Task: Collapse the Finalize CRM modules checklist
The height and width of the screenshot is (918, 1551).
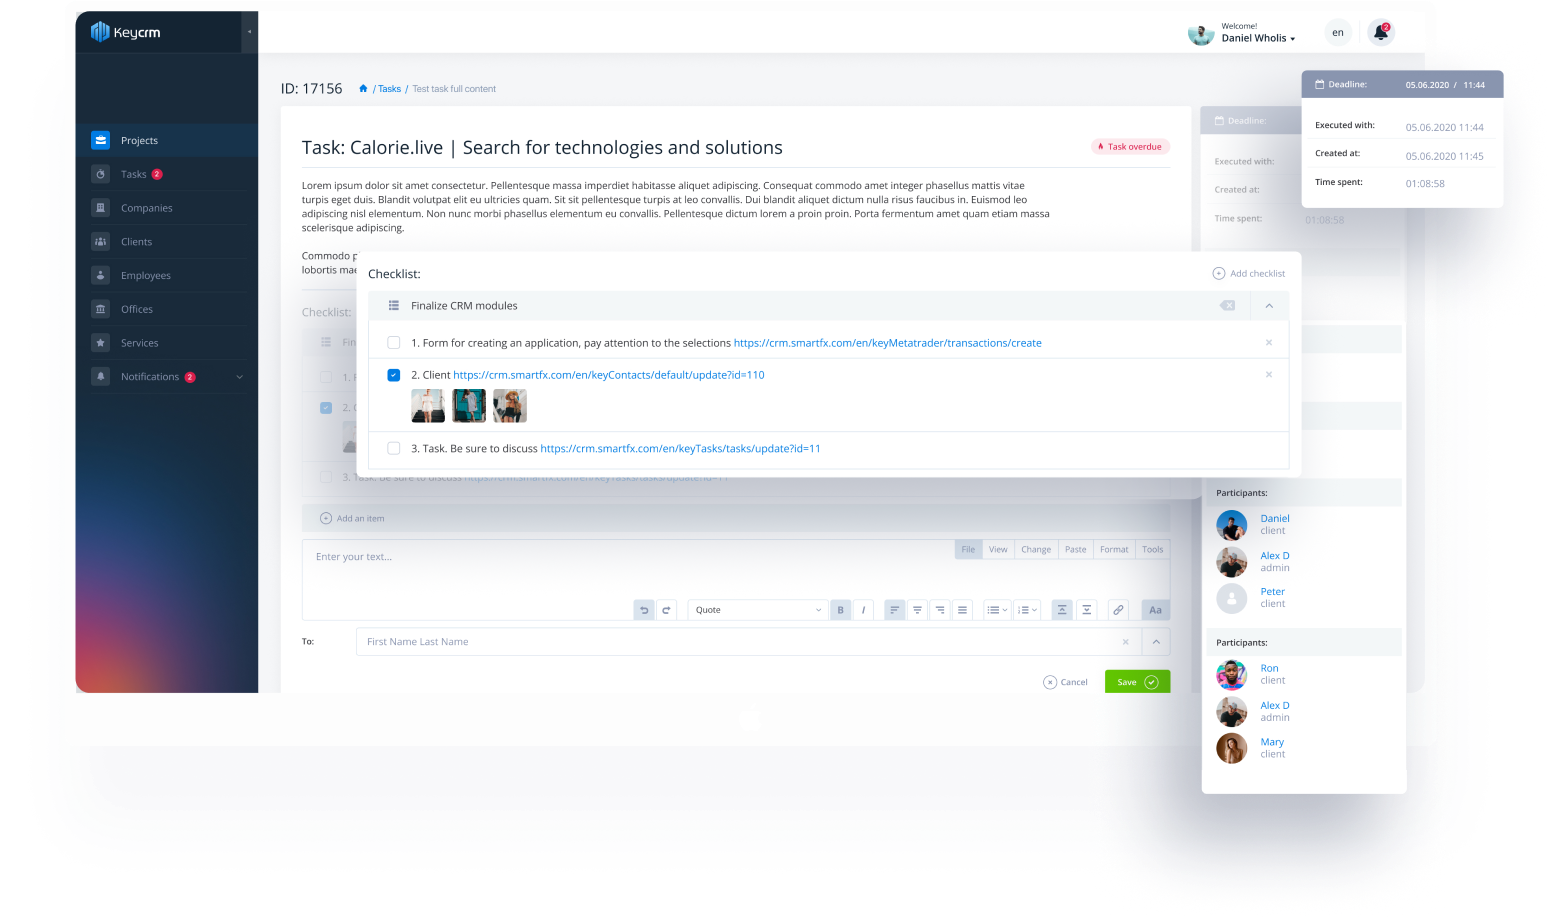Action: click(x=1269, y=306)
